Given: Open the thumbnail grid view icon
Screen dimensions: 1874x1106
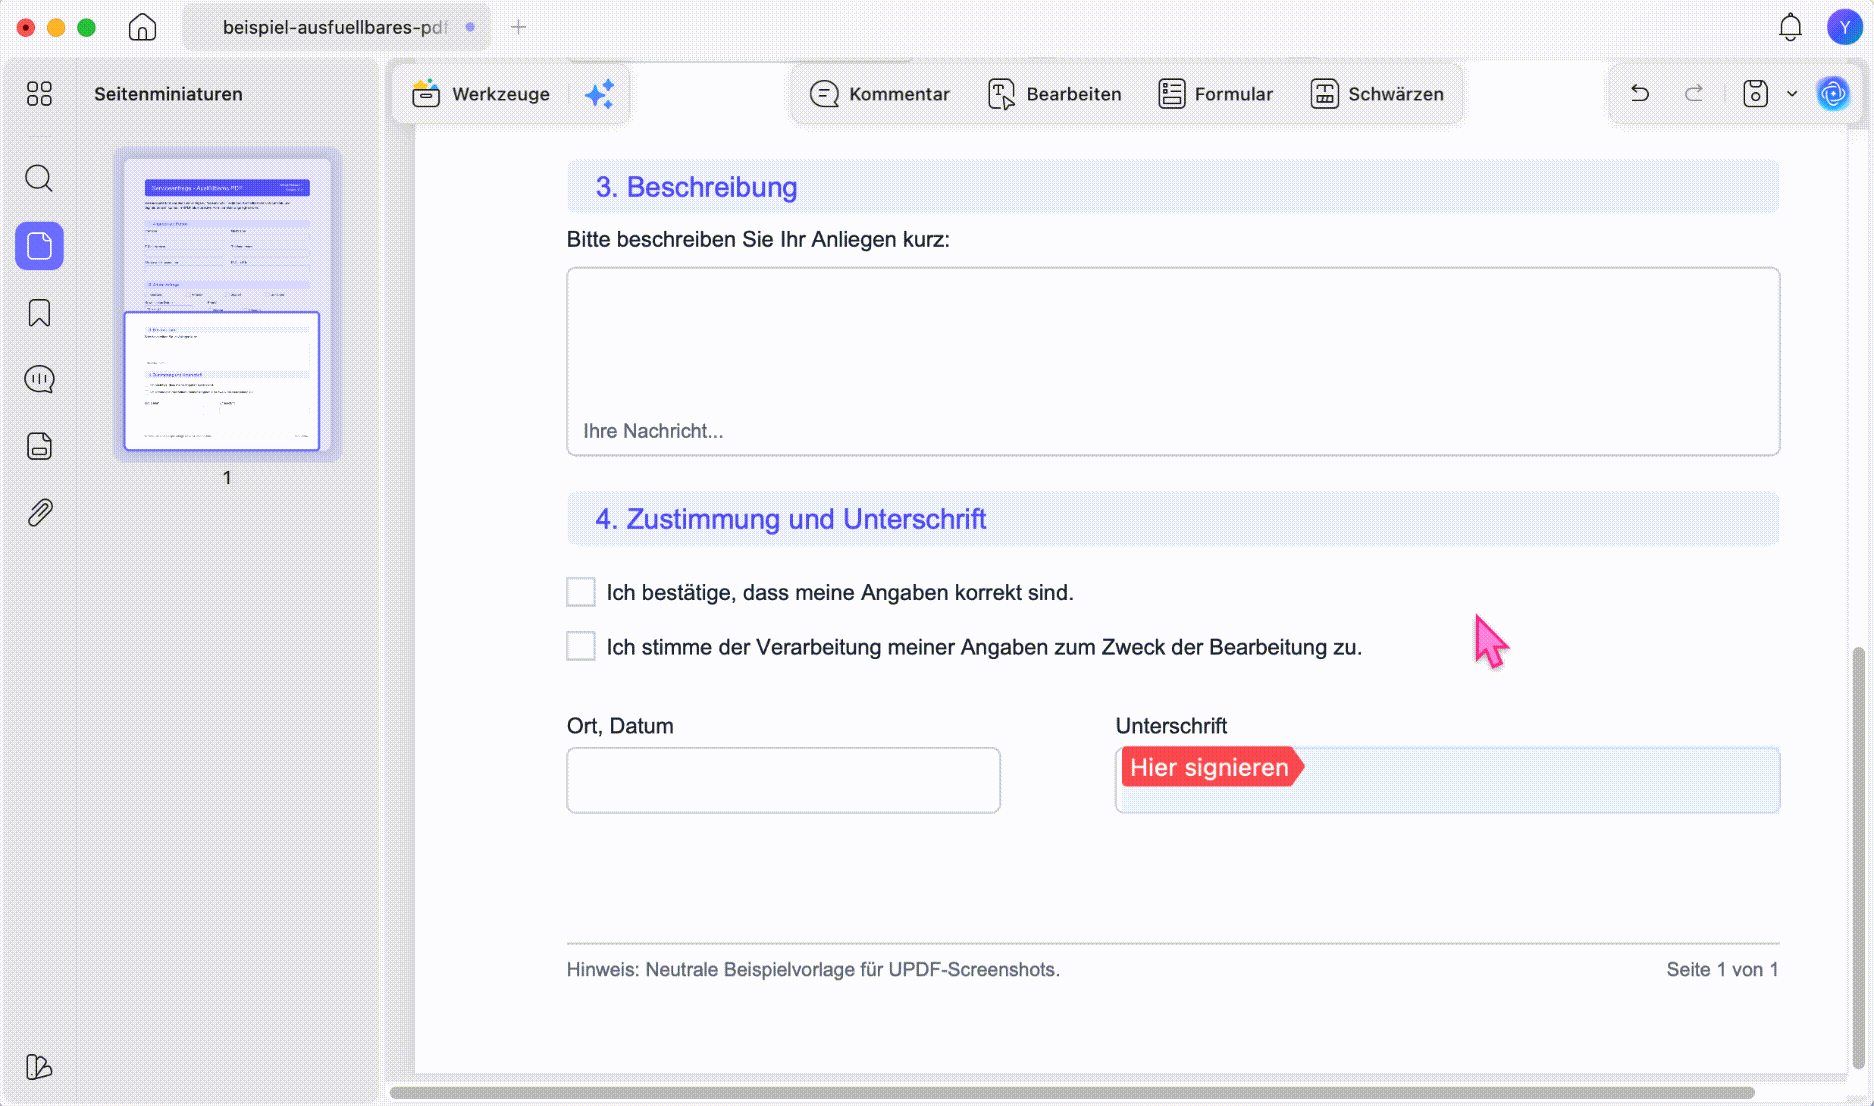Looking at the screenshot, I should [x=39, y=94].
